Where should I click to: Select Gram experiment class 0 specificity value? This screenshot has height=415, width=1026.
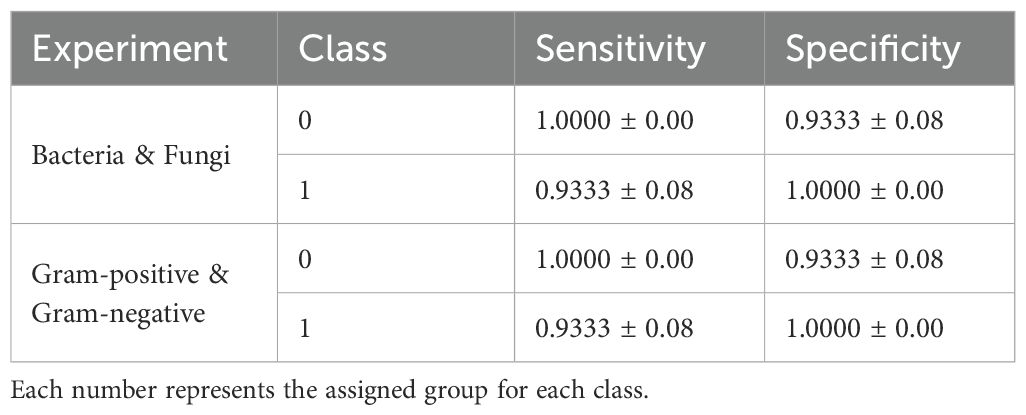coord(864,259)
